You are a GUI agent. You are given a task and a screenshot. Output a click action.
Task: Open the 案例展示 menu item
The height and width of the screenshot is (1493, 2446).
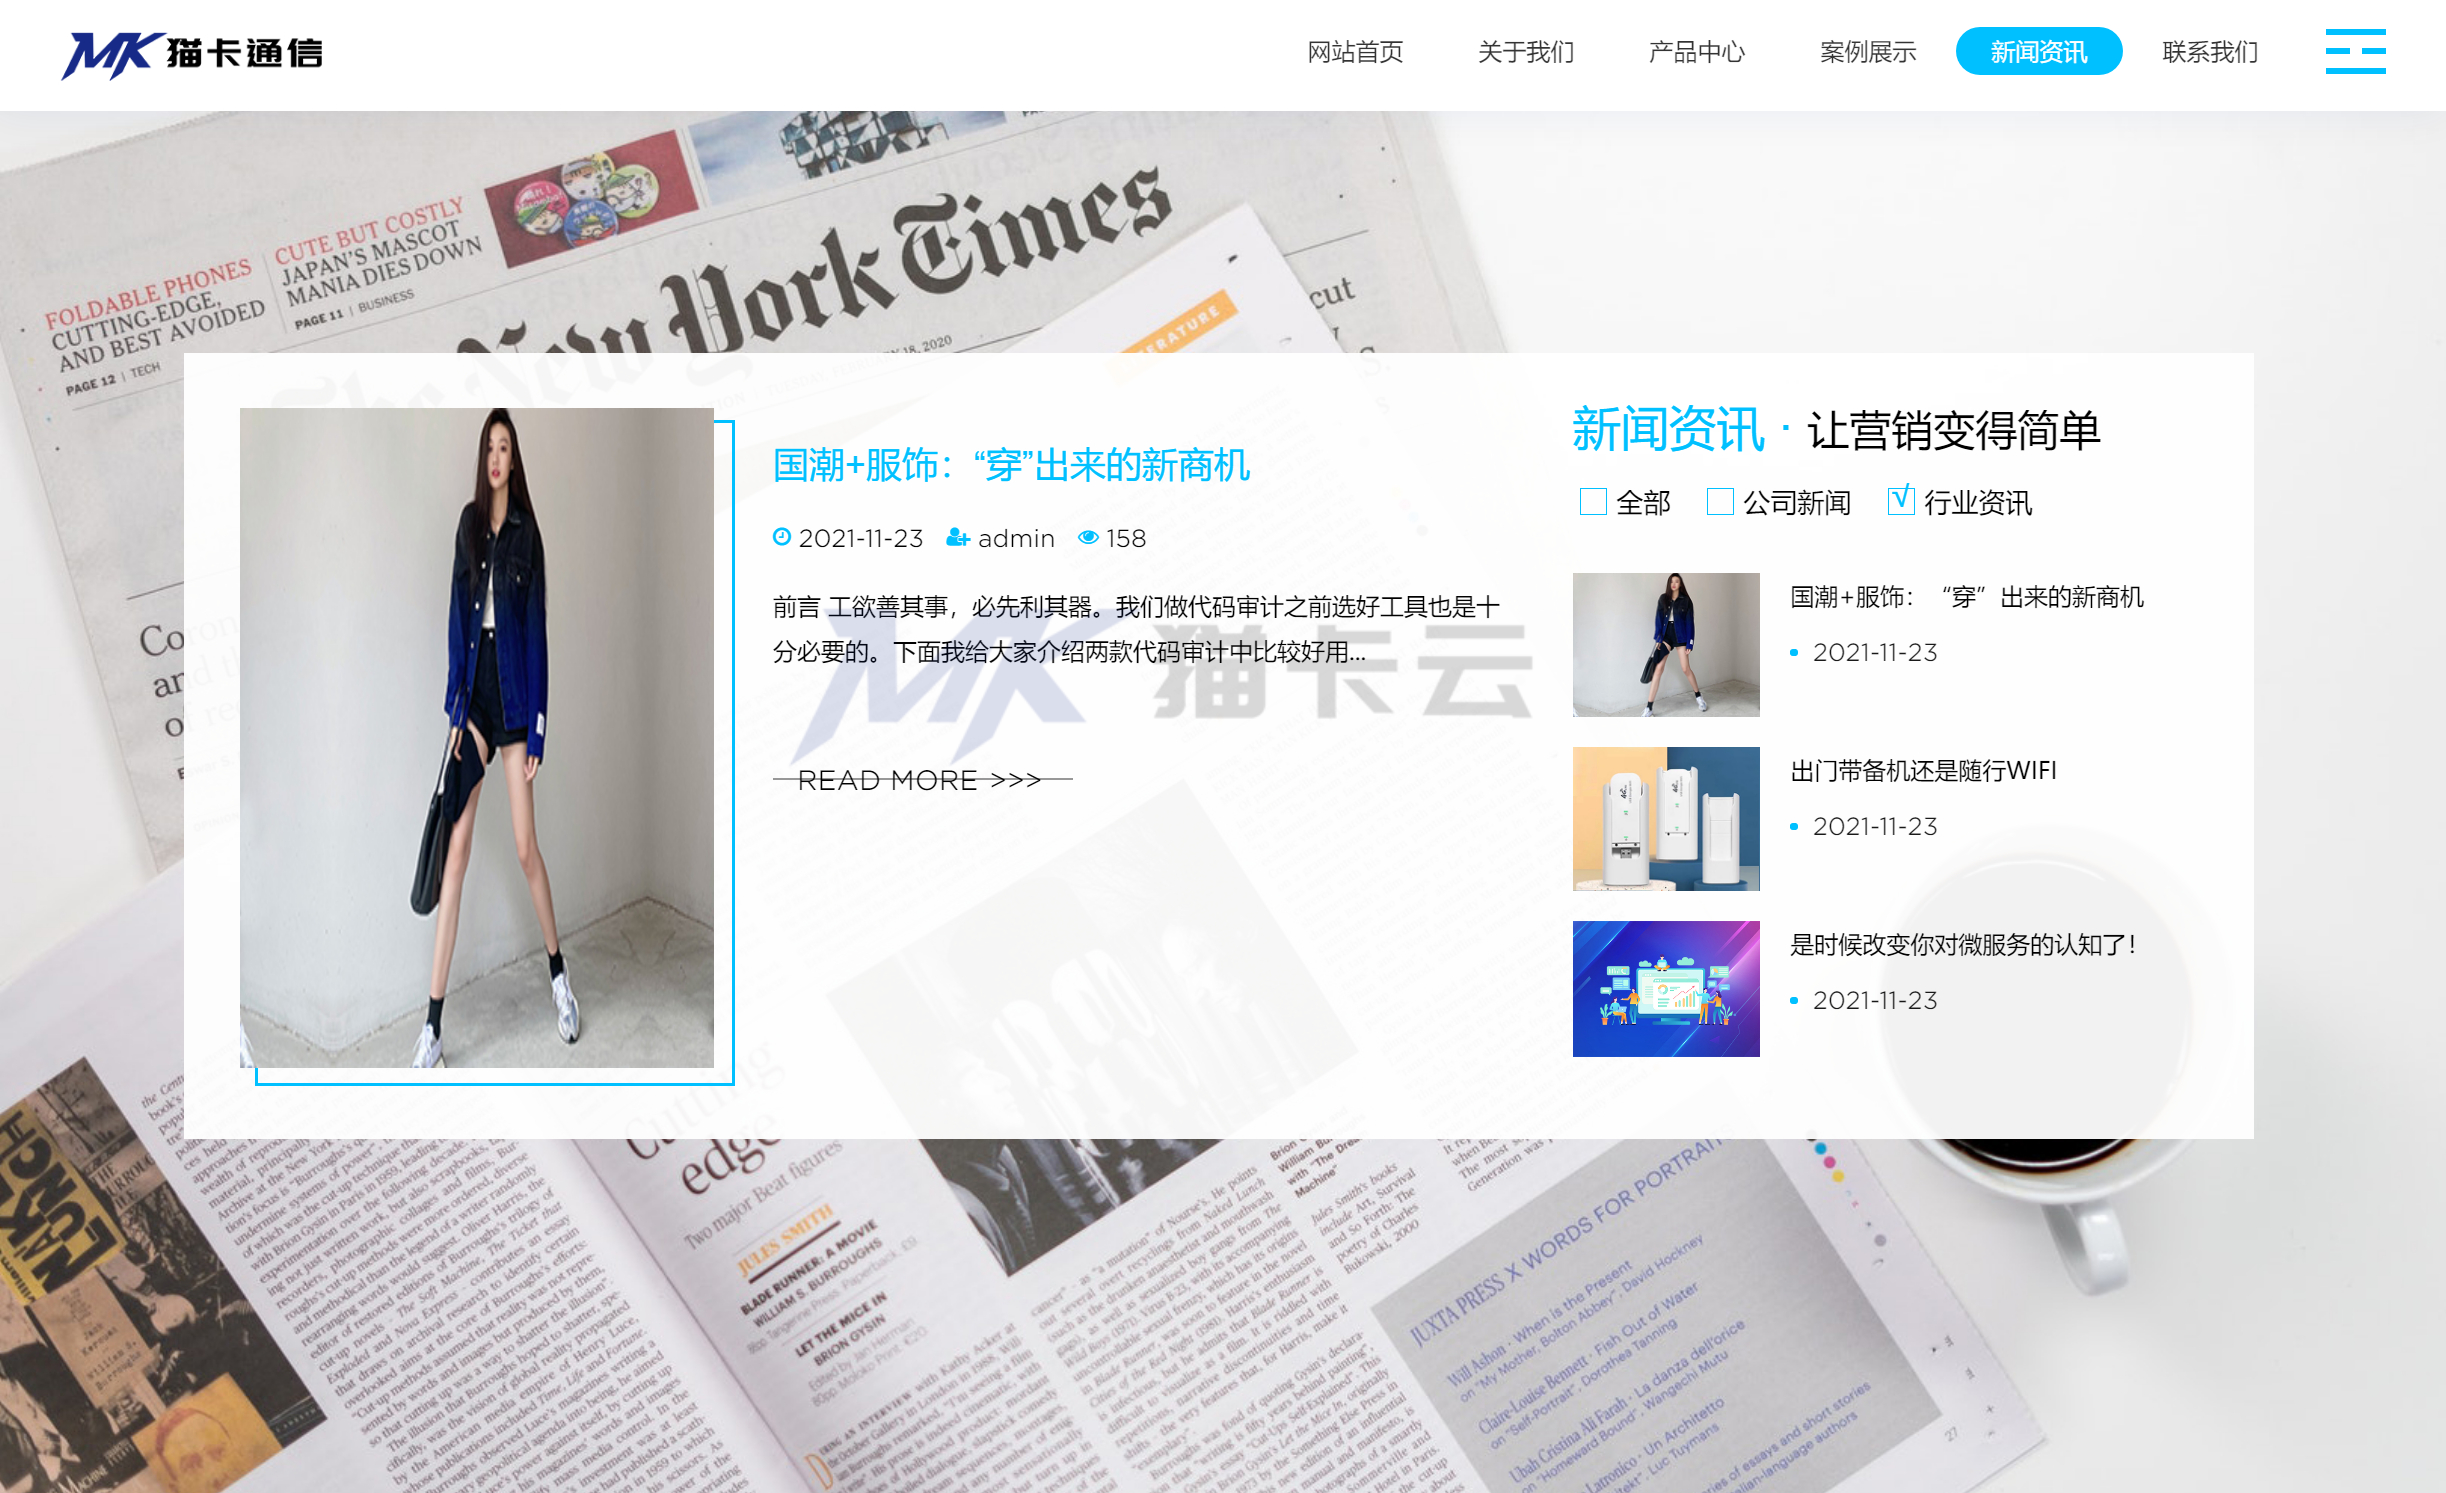pos(1868,52)
